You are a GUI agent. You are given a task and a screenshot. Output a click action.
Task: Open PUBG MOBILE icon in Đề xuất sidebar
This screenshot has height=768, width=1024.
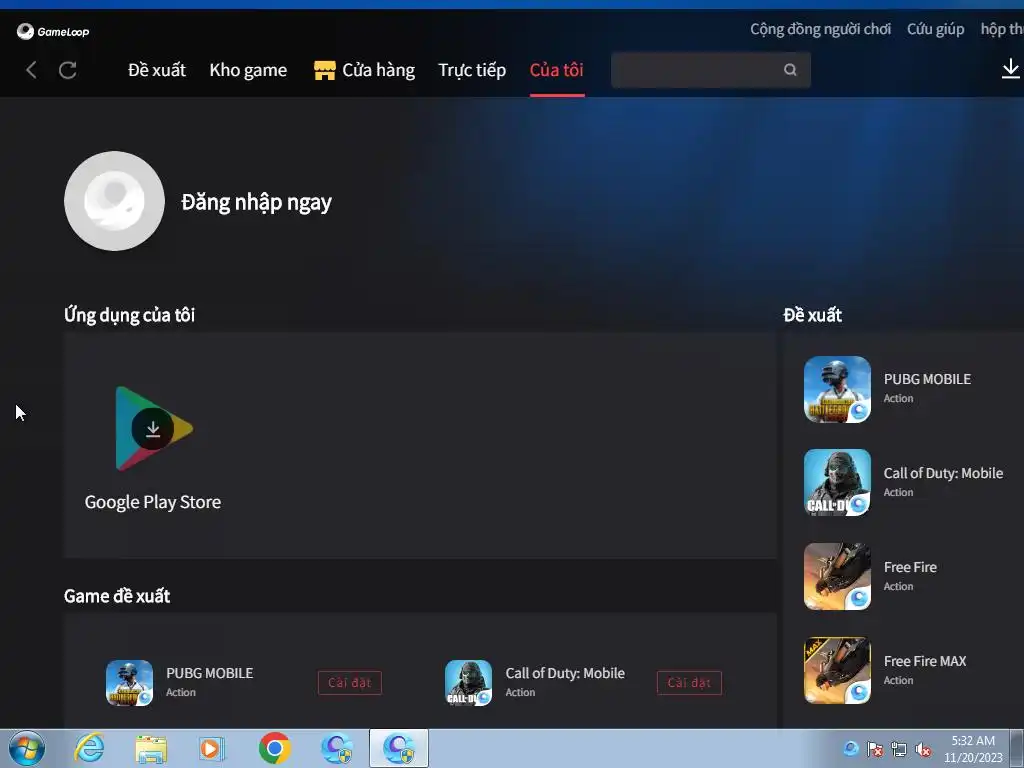(837, 389)
